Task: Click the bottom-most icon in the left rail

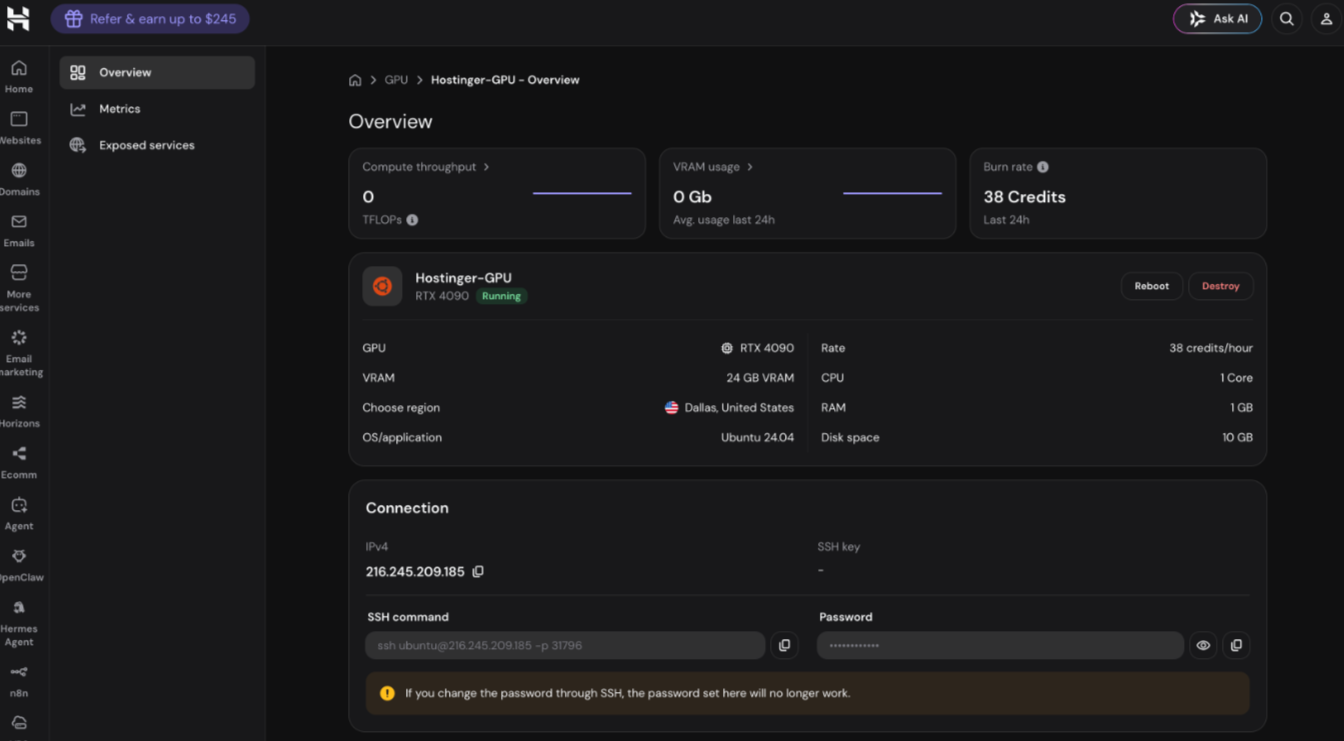Action: (x=19, y=723)
